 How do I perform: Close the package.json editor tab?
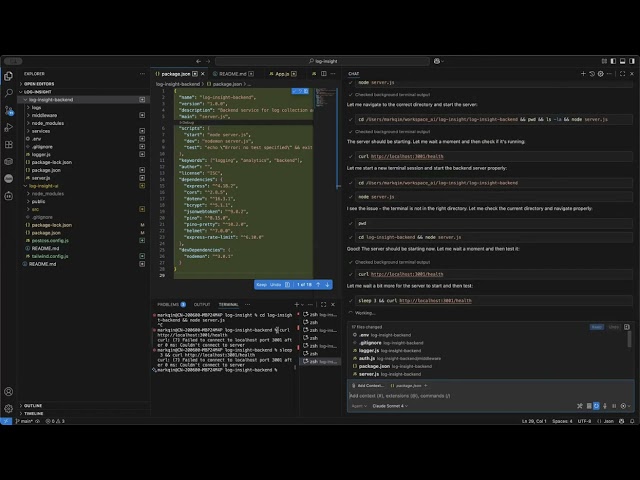click(203, 74)
